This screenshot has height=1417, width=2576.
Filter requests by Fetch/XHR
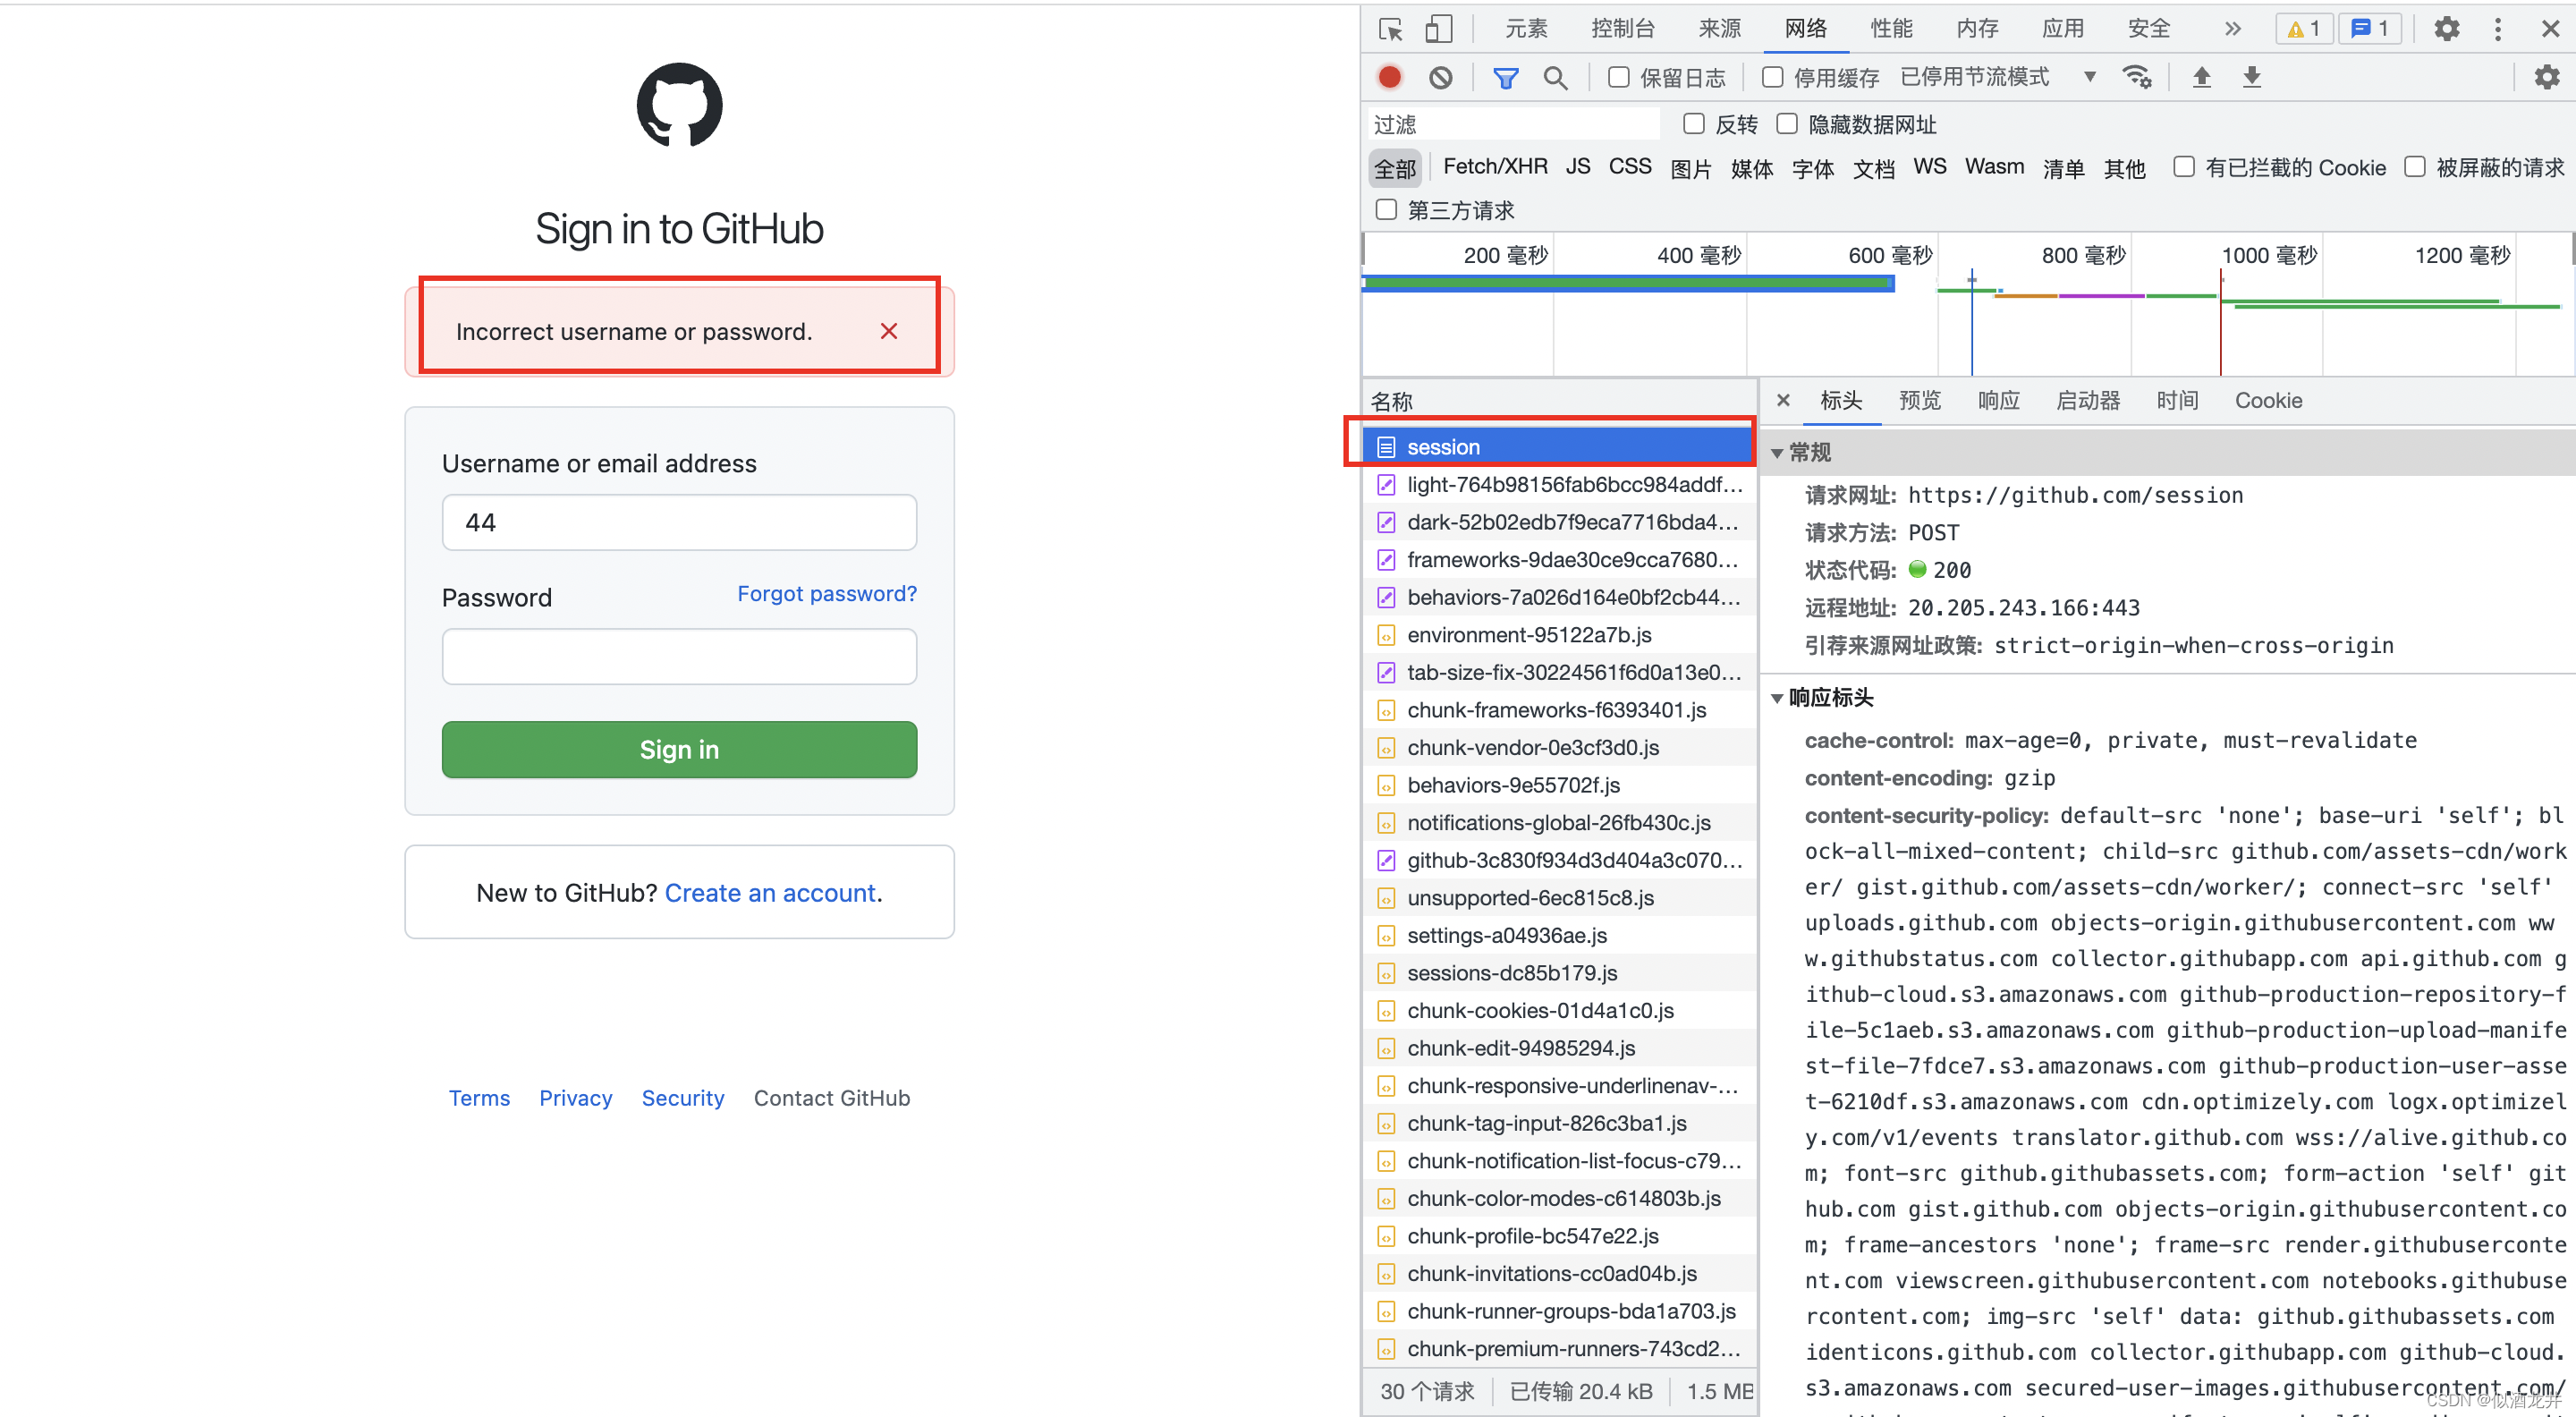(x=1495, y=167)
